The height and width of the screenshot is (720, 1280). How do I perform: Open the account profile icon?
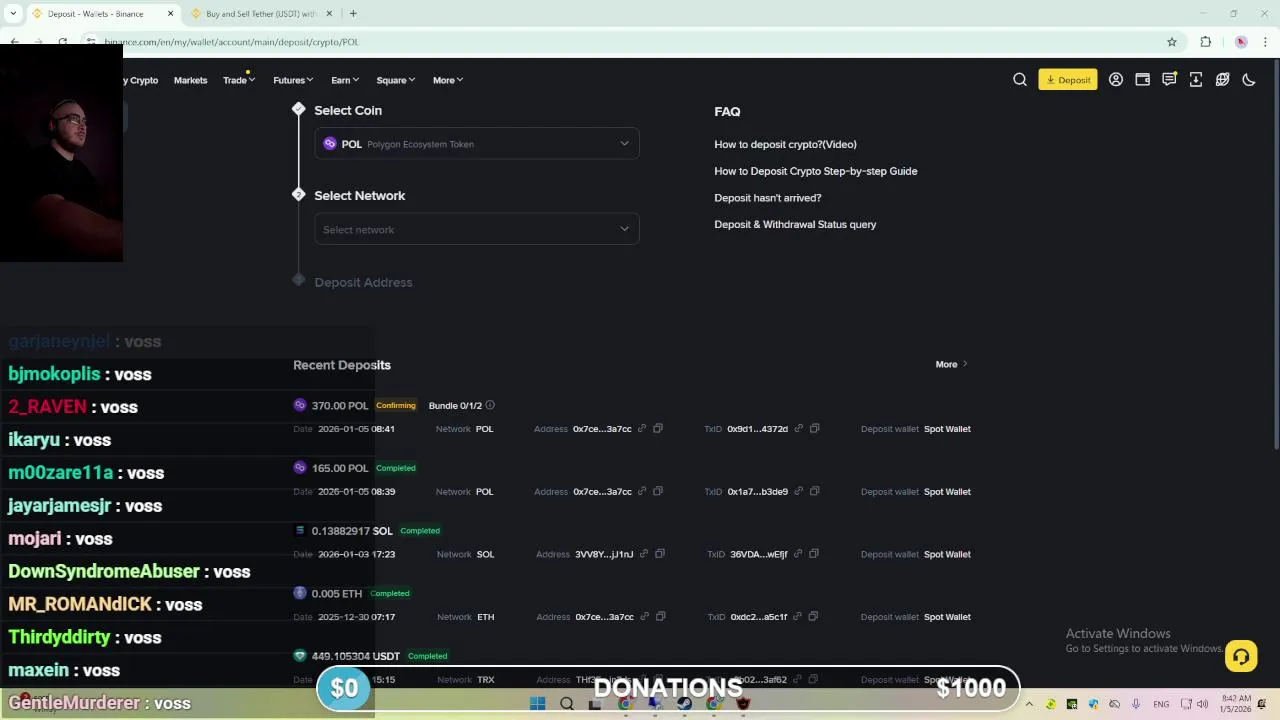point(1116,80)
